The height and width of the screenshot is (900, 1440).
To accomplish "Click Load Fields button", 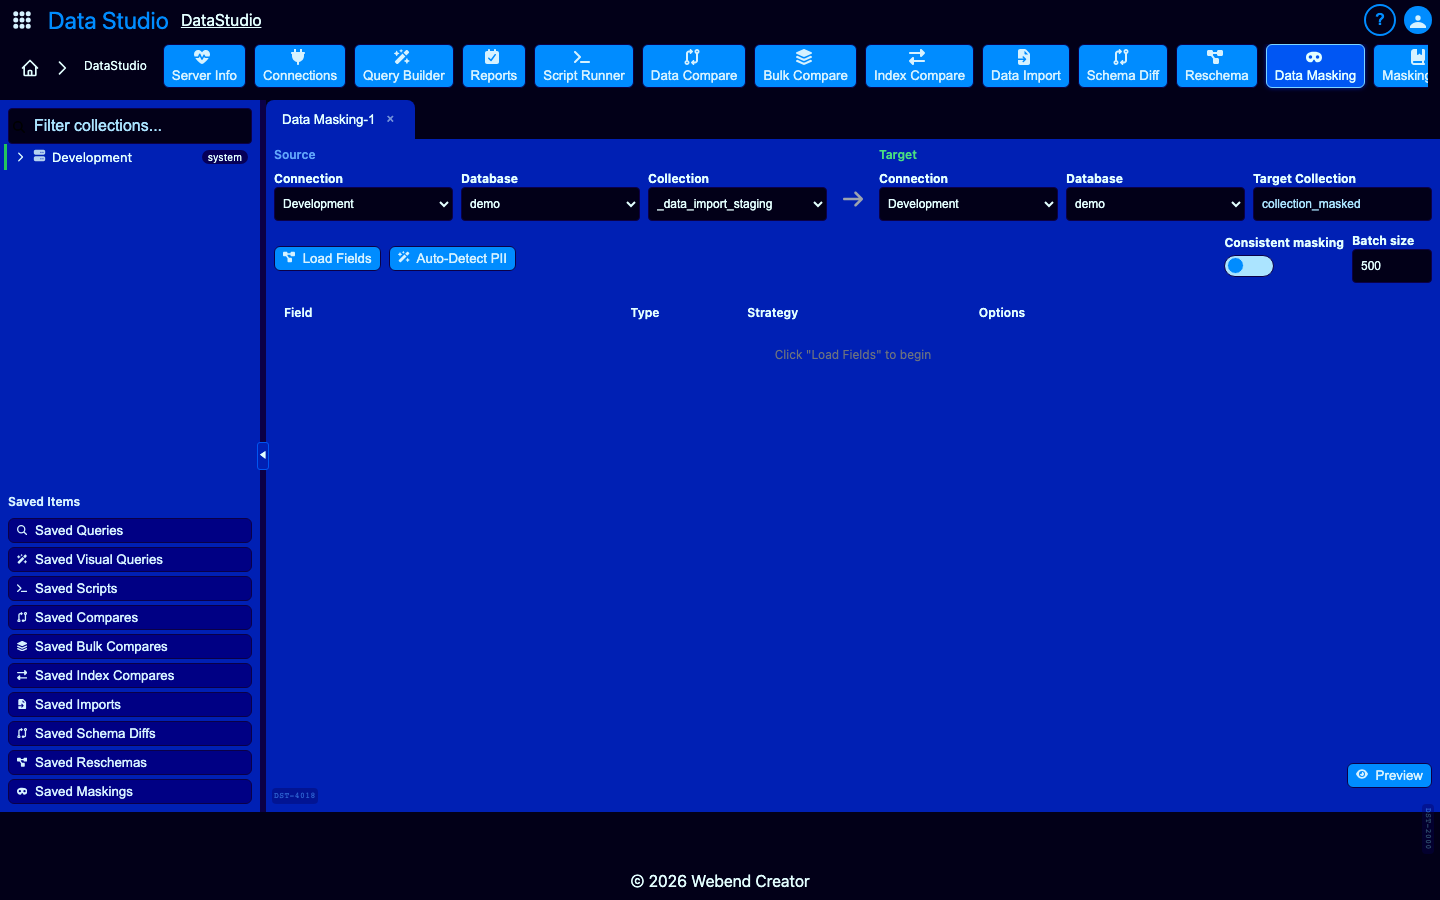I will pyautogui.click(x=327, y=258).
